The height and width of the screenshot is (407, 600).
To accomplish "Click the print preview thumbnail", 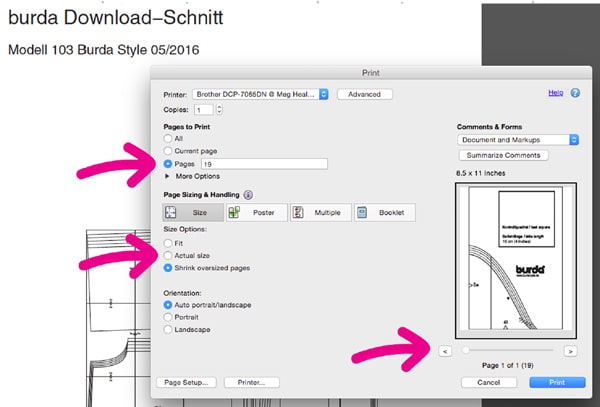I will tap(516, 260).
